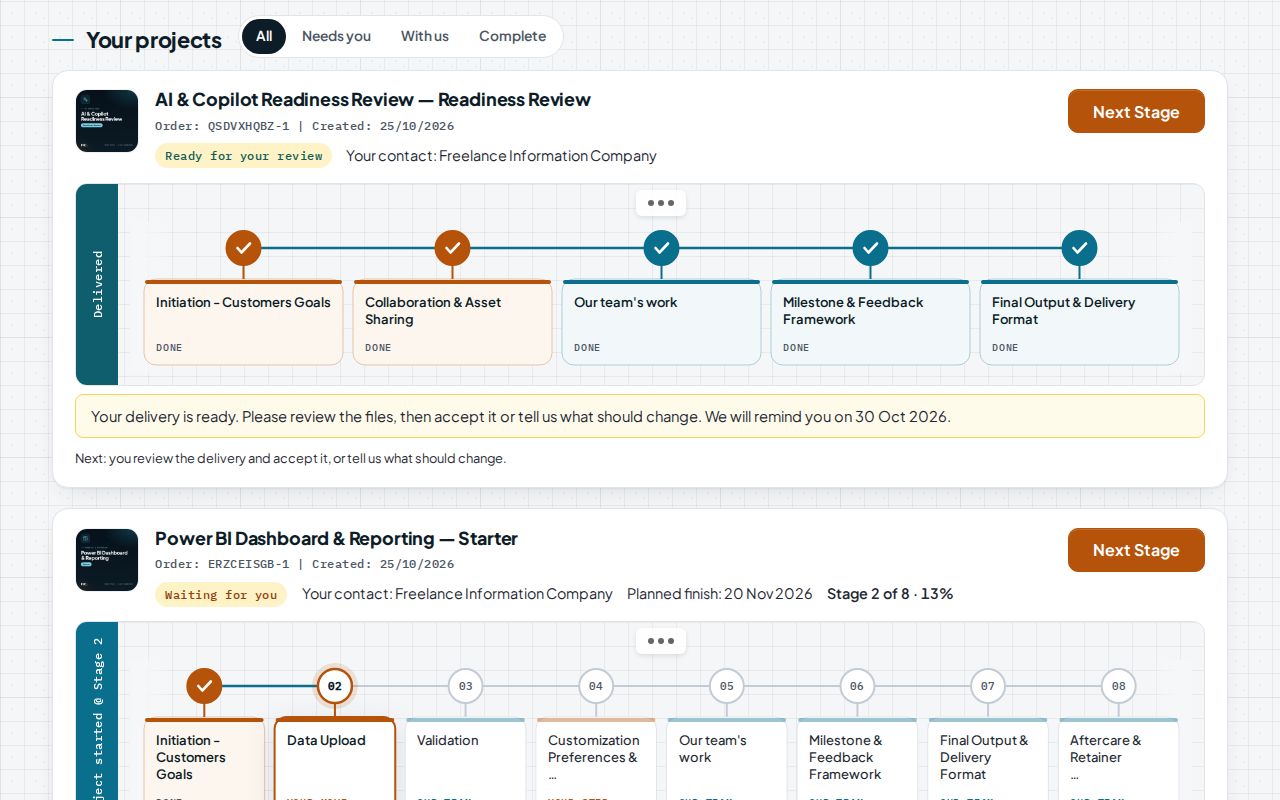
Task: Click the Ready for your review status badge
Action: [243, 156]
